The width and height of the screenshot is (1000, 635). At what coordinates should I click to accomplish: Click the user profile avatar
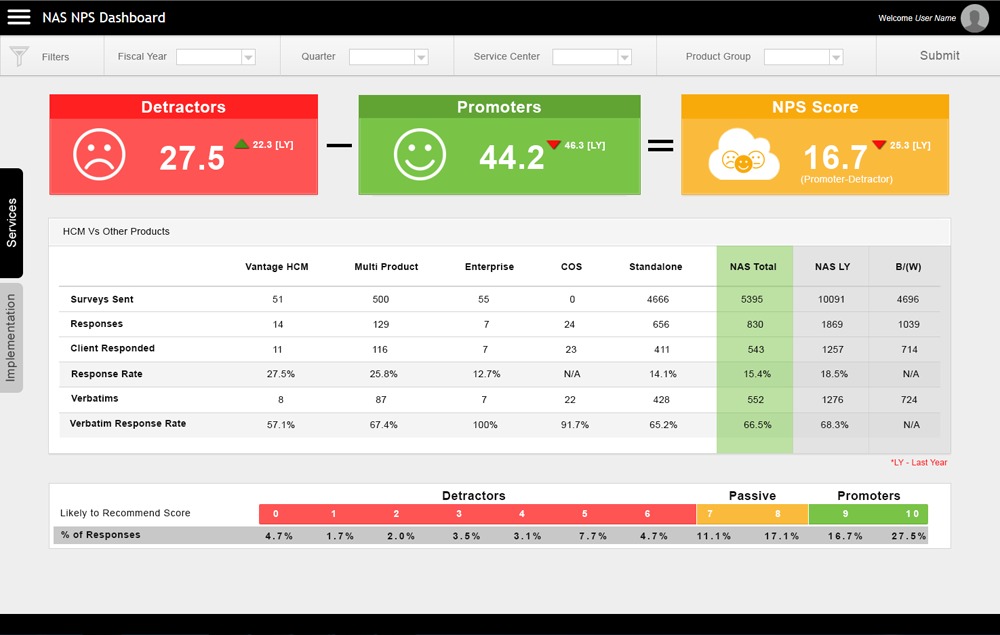point(974,18)
